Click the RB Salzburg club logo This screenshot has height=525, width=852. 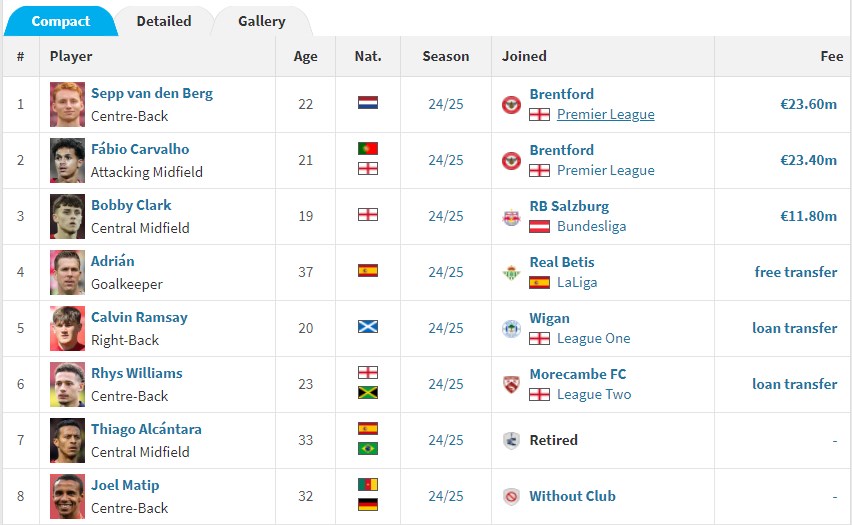tap(512, 216)
